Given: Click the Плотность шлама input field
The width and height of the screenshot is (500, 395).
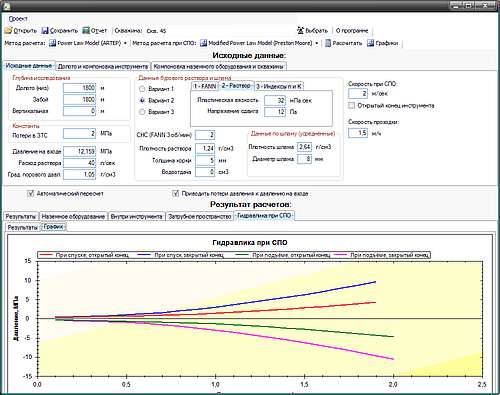Looking at the screenshot, I should [304, 147].
